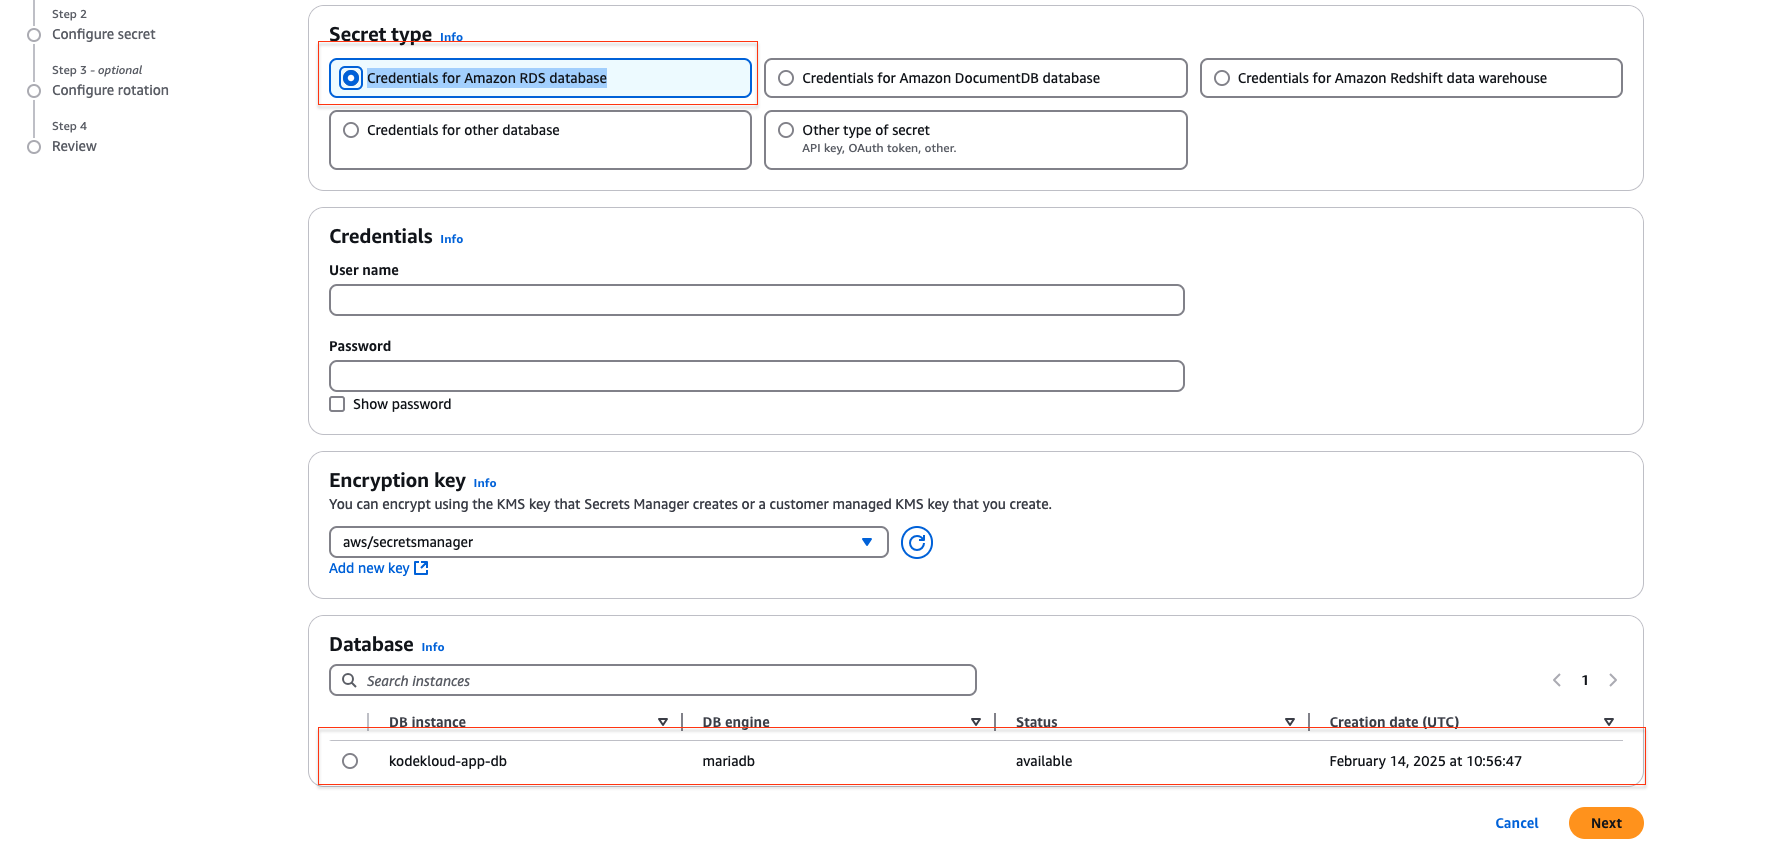
Task: Sort by Creation date column arrow
Action: pyautogui.click(x=1609, y=722)
